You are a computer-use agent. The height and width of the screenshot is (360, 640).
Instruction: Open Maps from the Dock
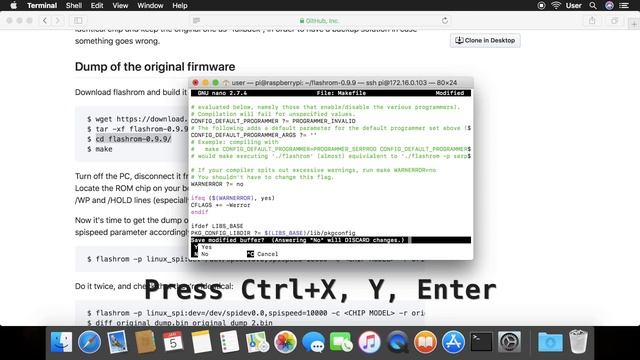tap(257, 342)
